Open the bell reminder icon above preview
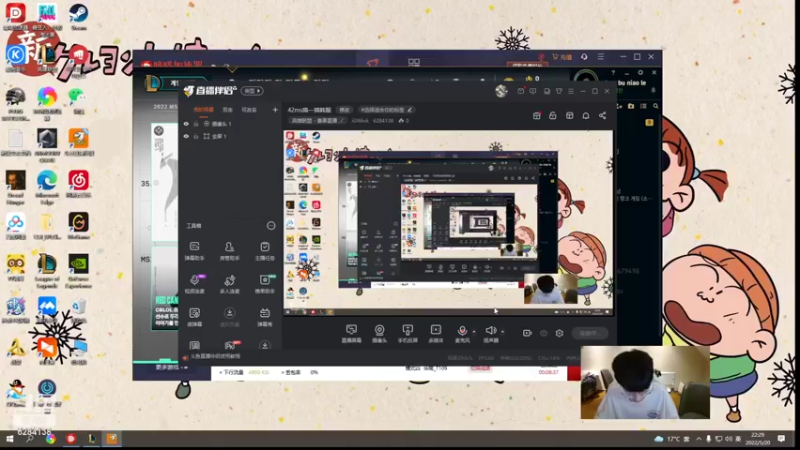This screenshot has width=800, height=450. point(586,116)
